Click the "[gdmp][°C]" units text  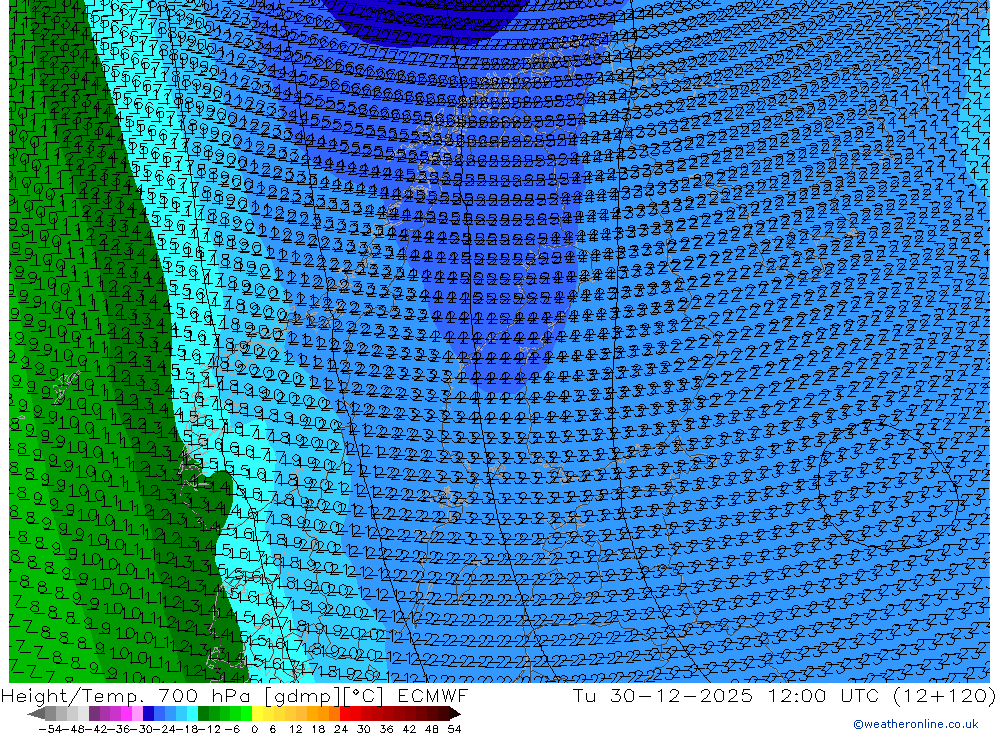coord(324,695)
